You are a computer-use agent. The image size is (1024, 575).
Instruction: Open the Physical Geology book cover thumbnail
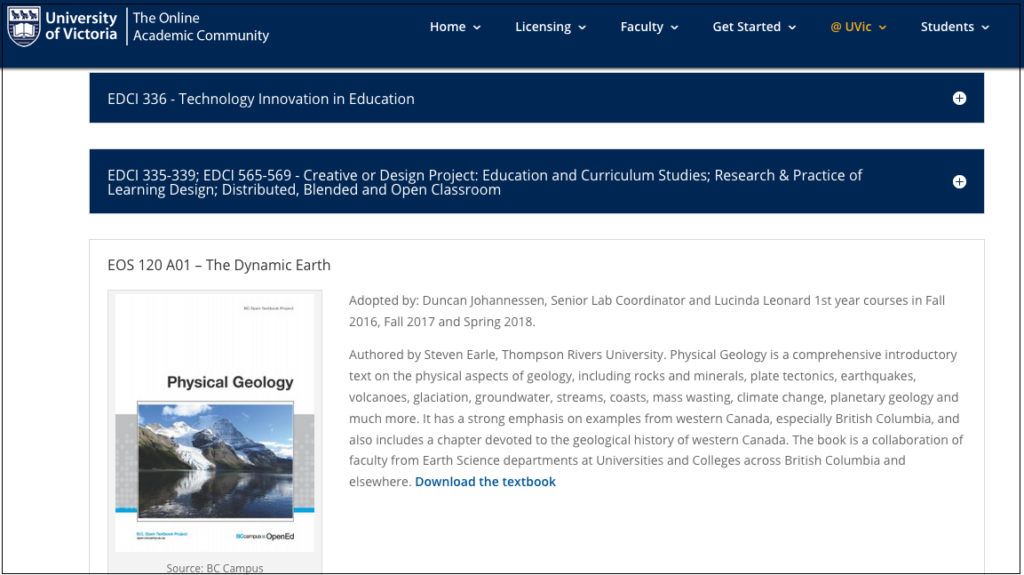215,423
